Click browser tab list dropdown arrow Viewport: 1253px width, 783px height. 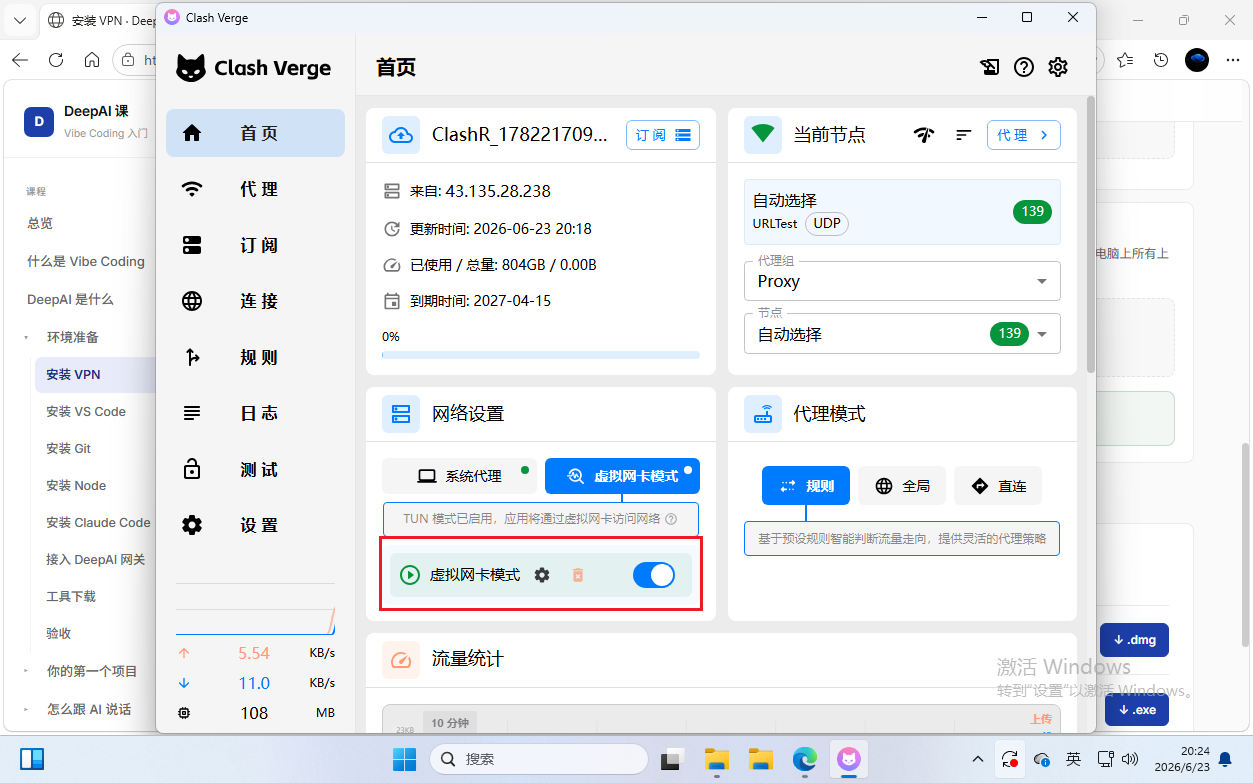tap(19, 19)
